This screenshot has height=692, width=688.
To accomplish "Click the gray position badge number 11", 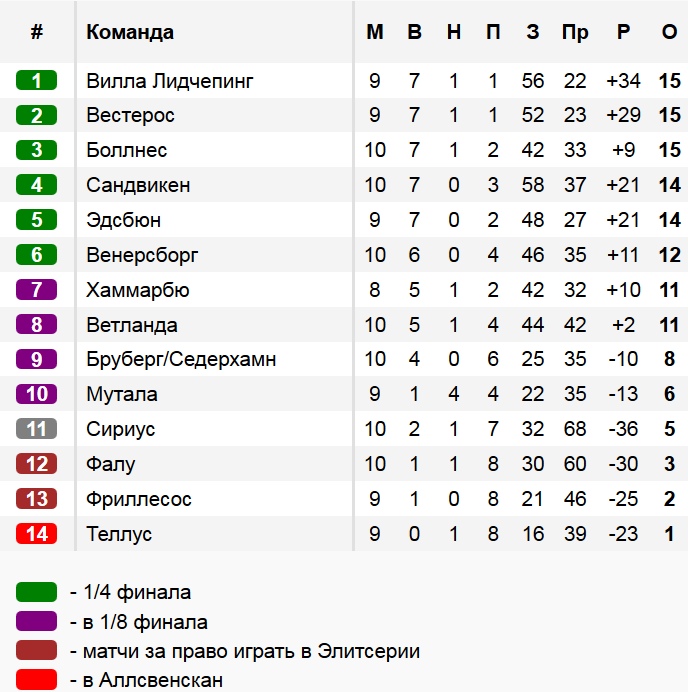I will click(37, 429).
